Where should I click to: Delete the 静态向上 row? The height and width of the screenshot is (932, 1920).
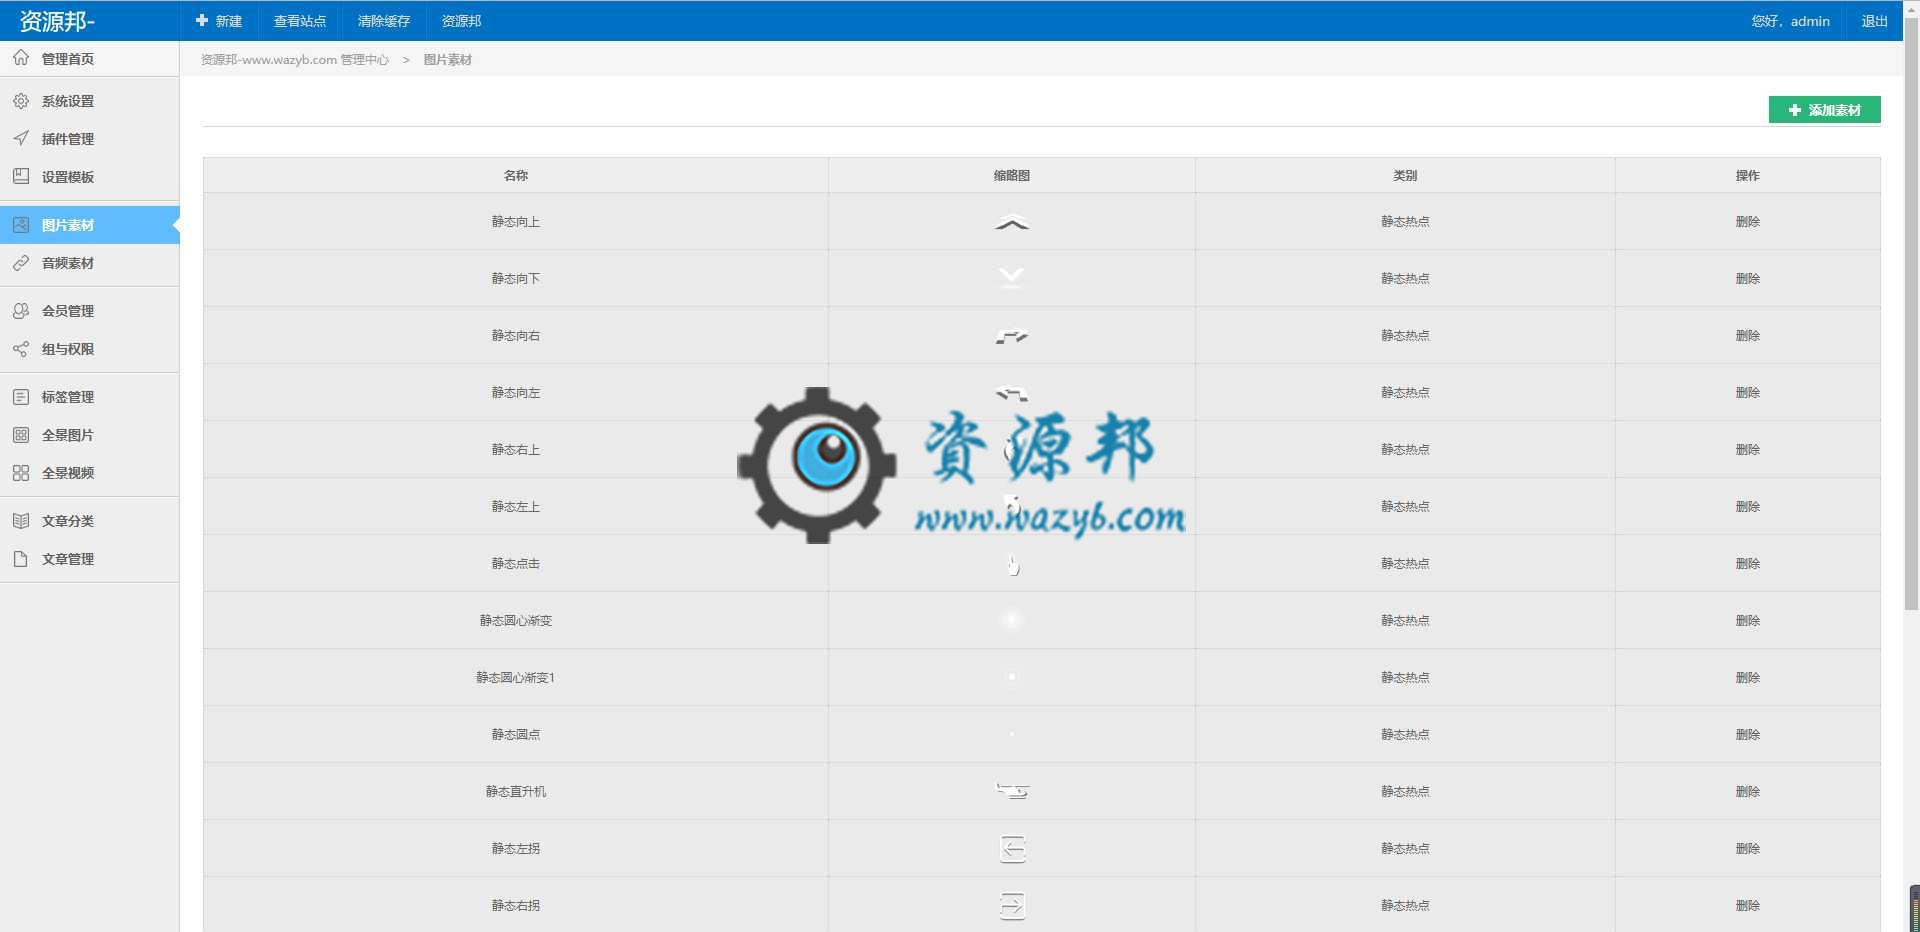(x=1747, y=222)
